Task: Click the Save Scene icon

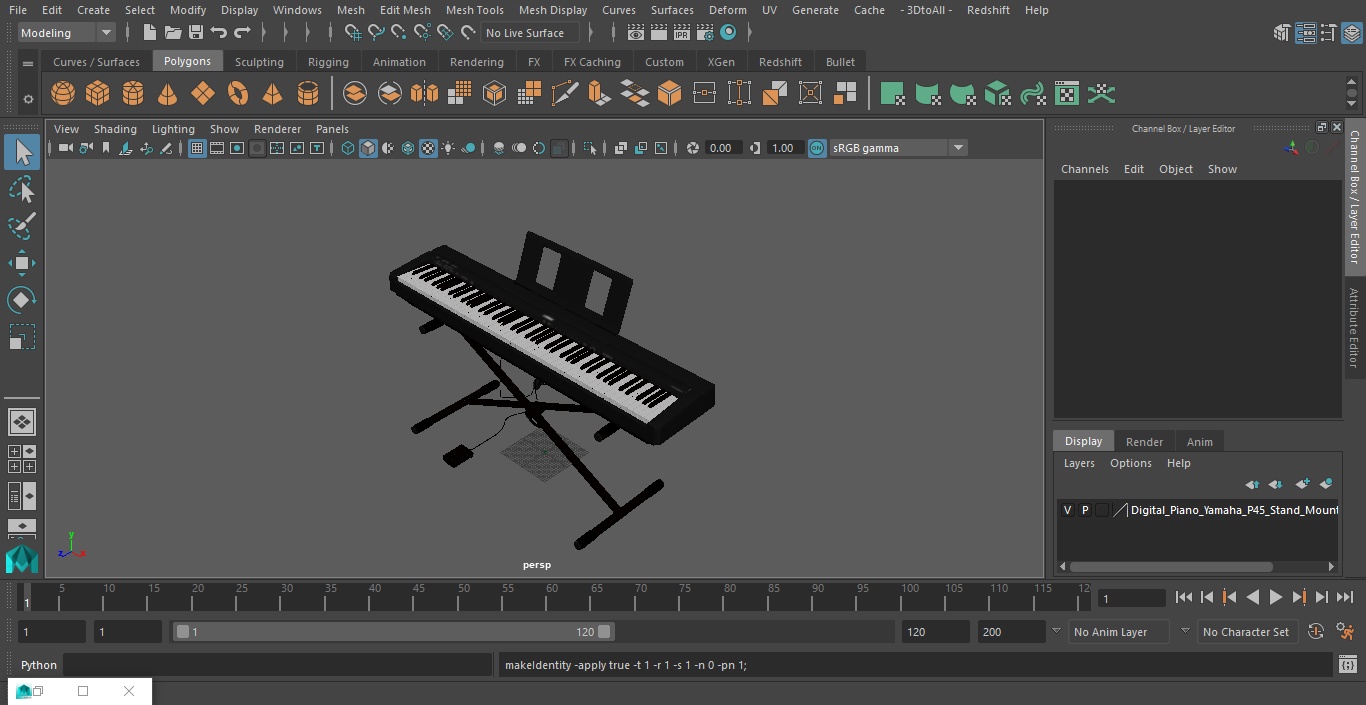Action: point(196,33)
